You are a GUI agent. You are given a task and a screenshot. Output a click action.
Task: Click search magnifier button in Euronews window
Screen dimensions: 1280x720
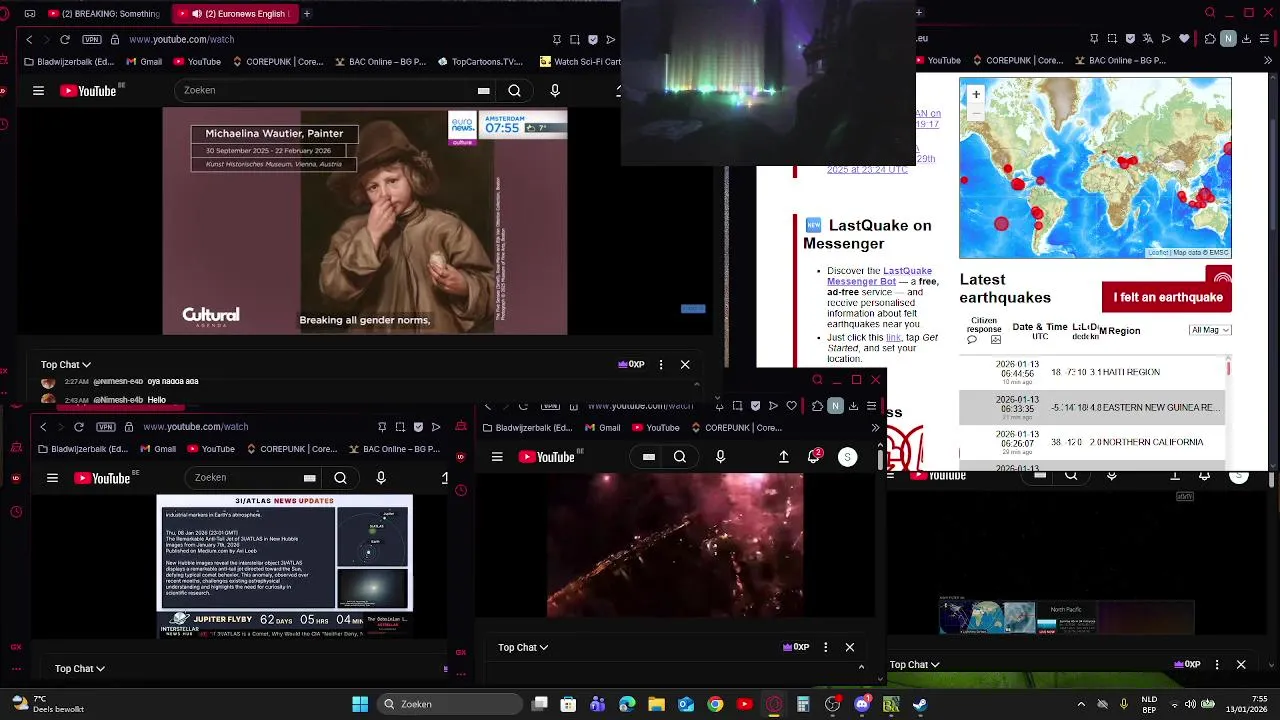(514, 90)
